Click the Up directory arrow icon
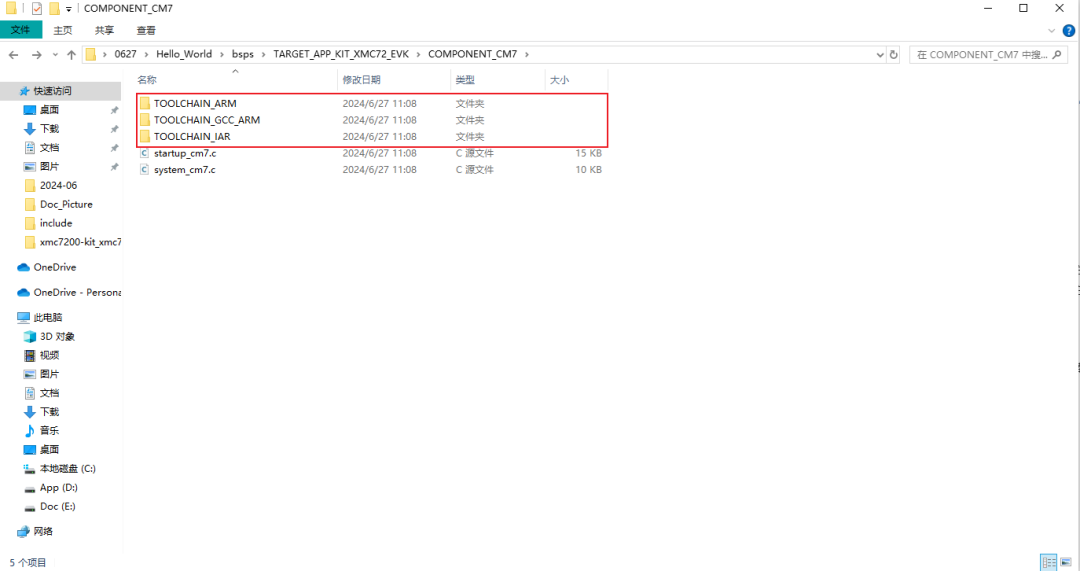This screenshot has width=1080, height=571. click(x=71, y=54)
